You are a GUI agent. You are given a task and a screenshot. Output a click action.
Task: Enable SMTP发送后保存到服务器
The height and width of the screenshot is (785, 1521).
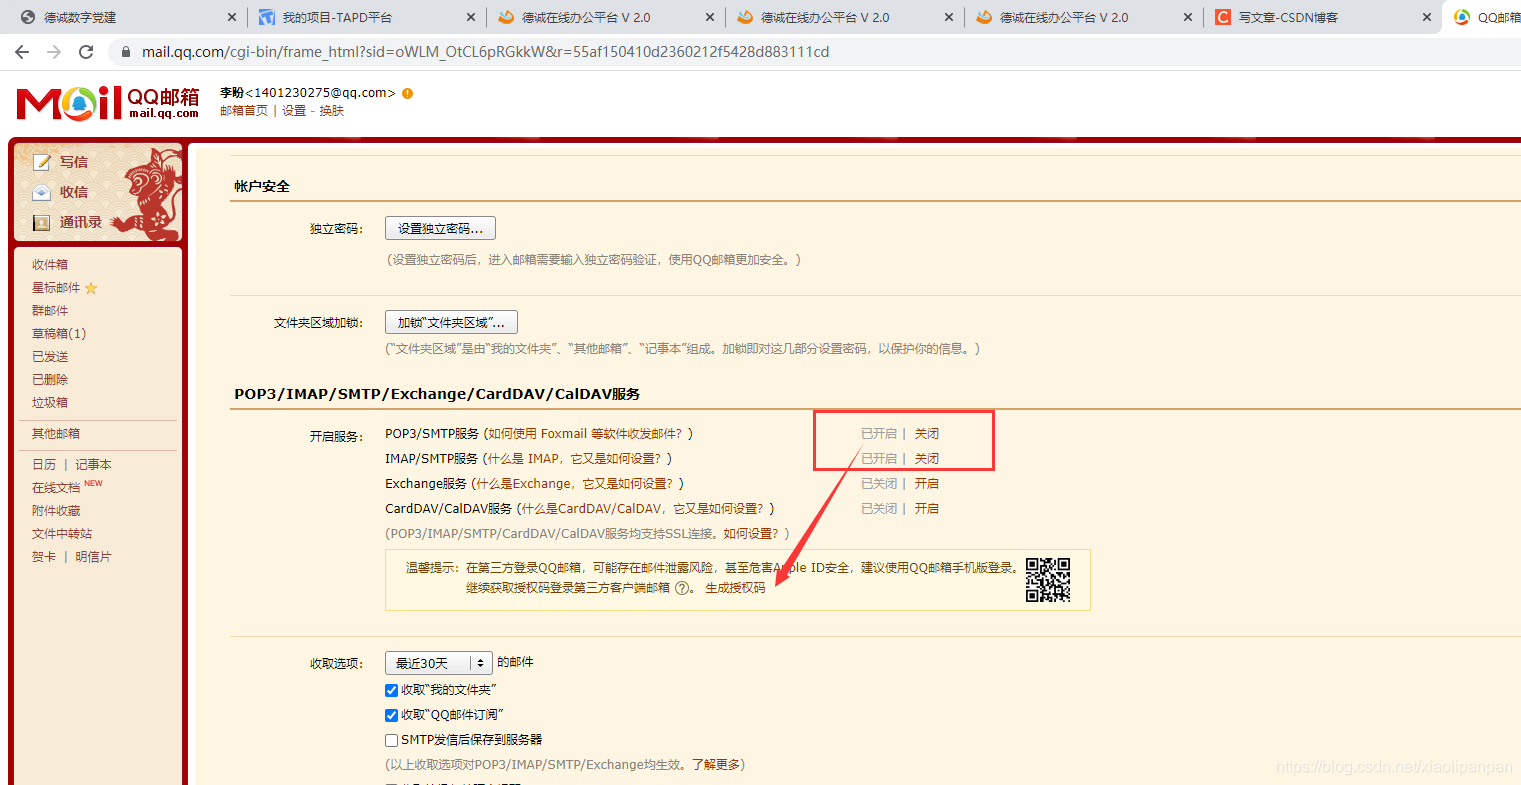(x=391, y=739)
